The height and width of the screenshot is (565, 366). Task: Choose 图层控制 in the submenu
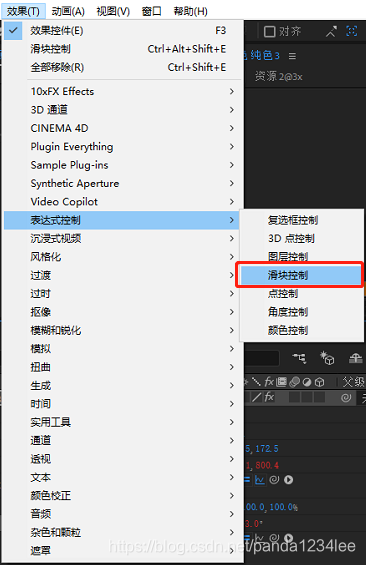(302, 256)
